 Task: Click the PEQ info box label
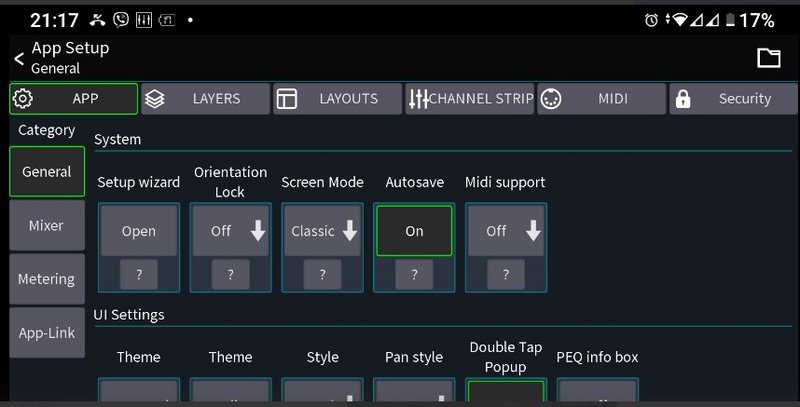(597, 357)
